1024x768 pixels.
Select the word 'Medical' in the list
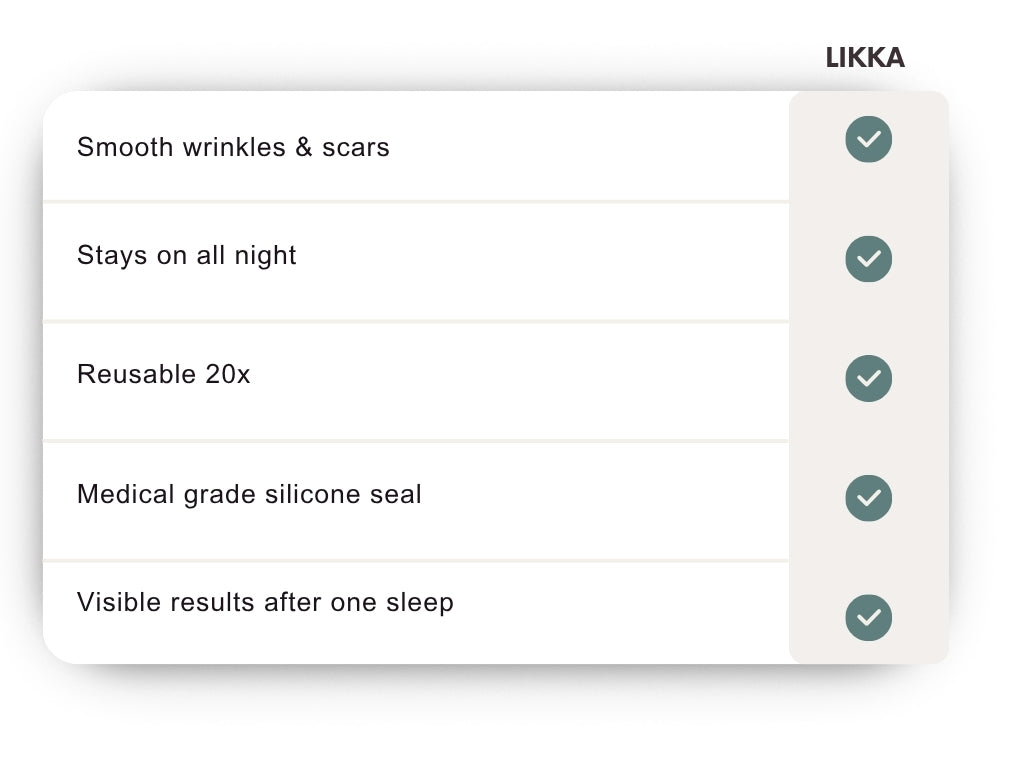125,494
